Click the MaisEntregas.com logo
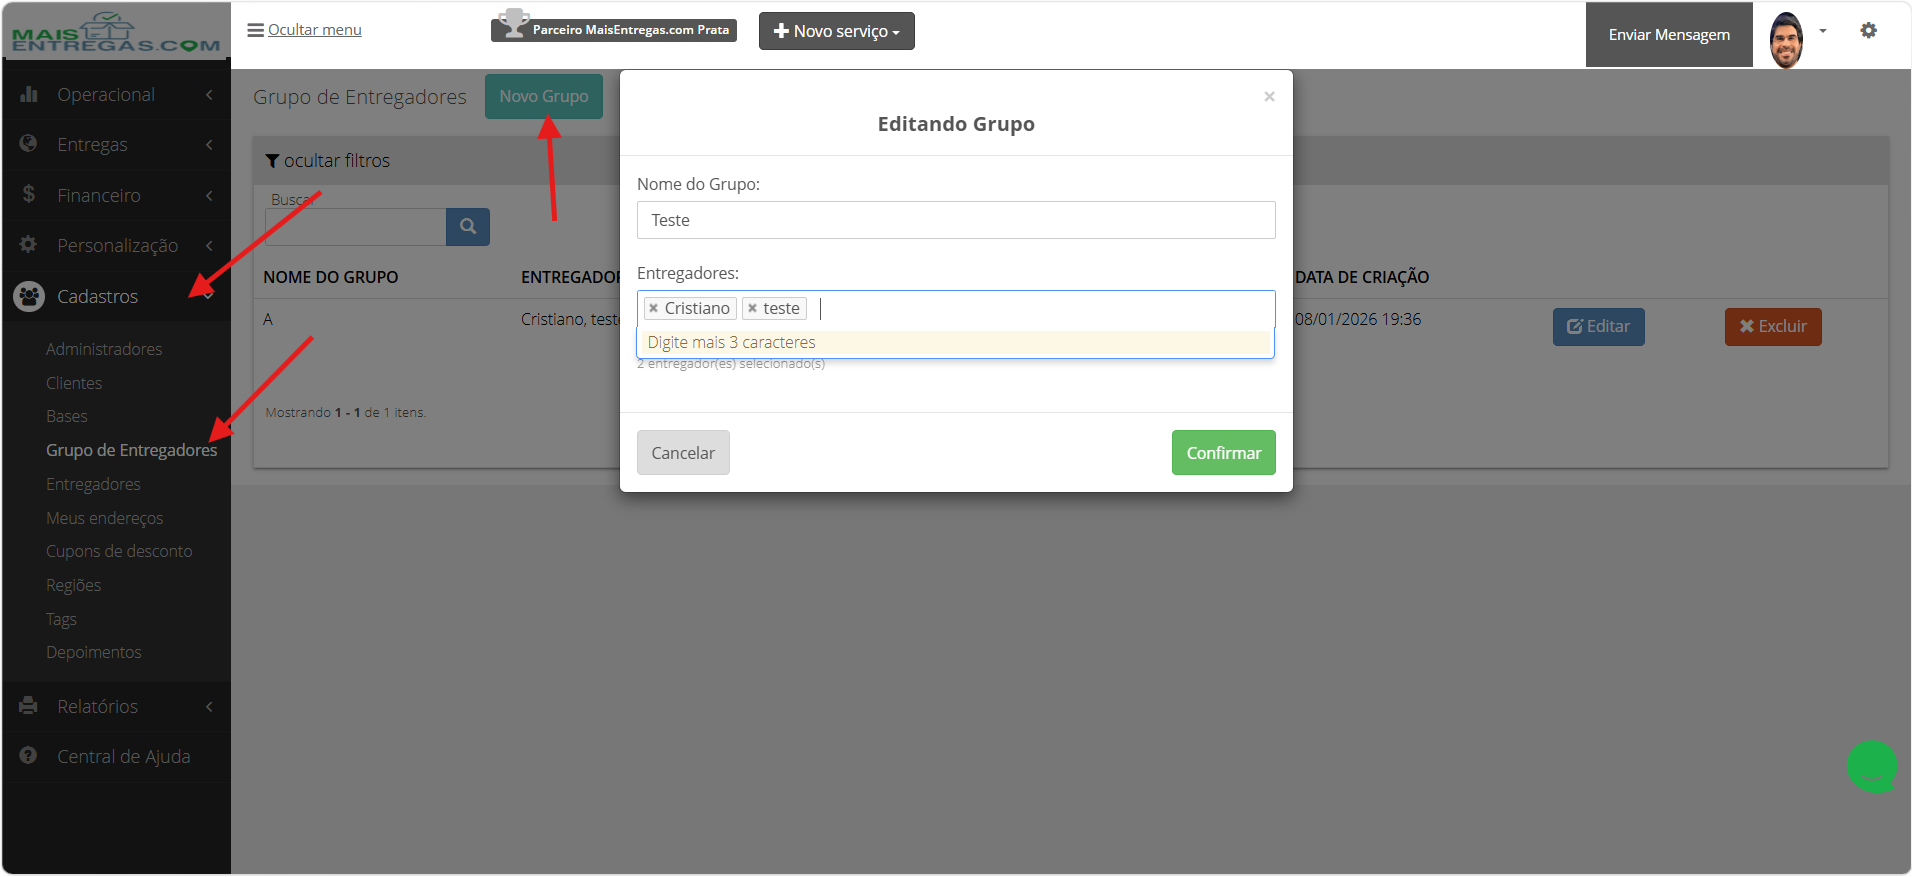Viewport: 1915px width, 877px height. (x=116, y=33)
